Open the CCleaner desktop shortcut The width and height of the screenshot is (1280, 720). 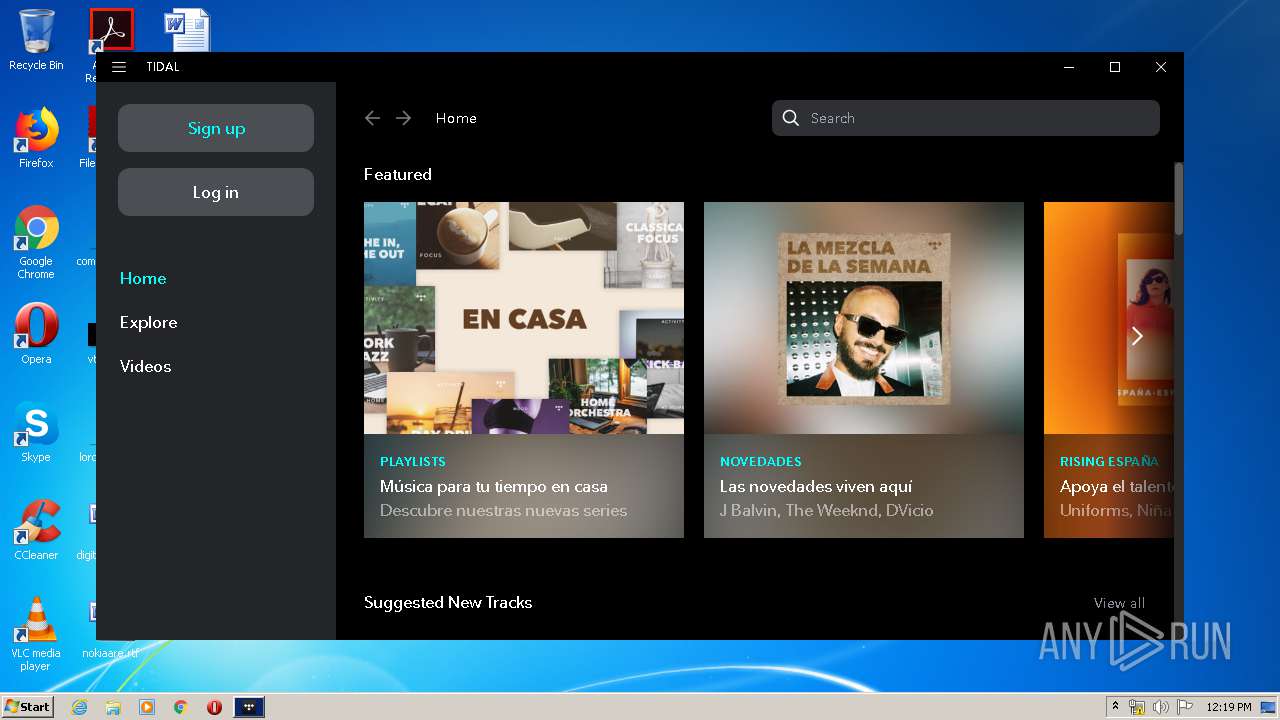pos(36,530)
